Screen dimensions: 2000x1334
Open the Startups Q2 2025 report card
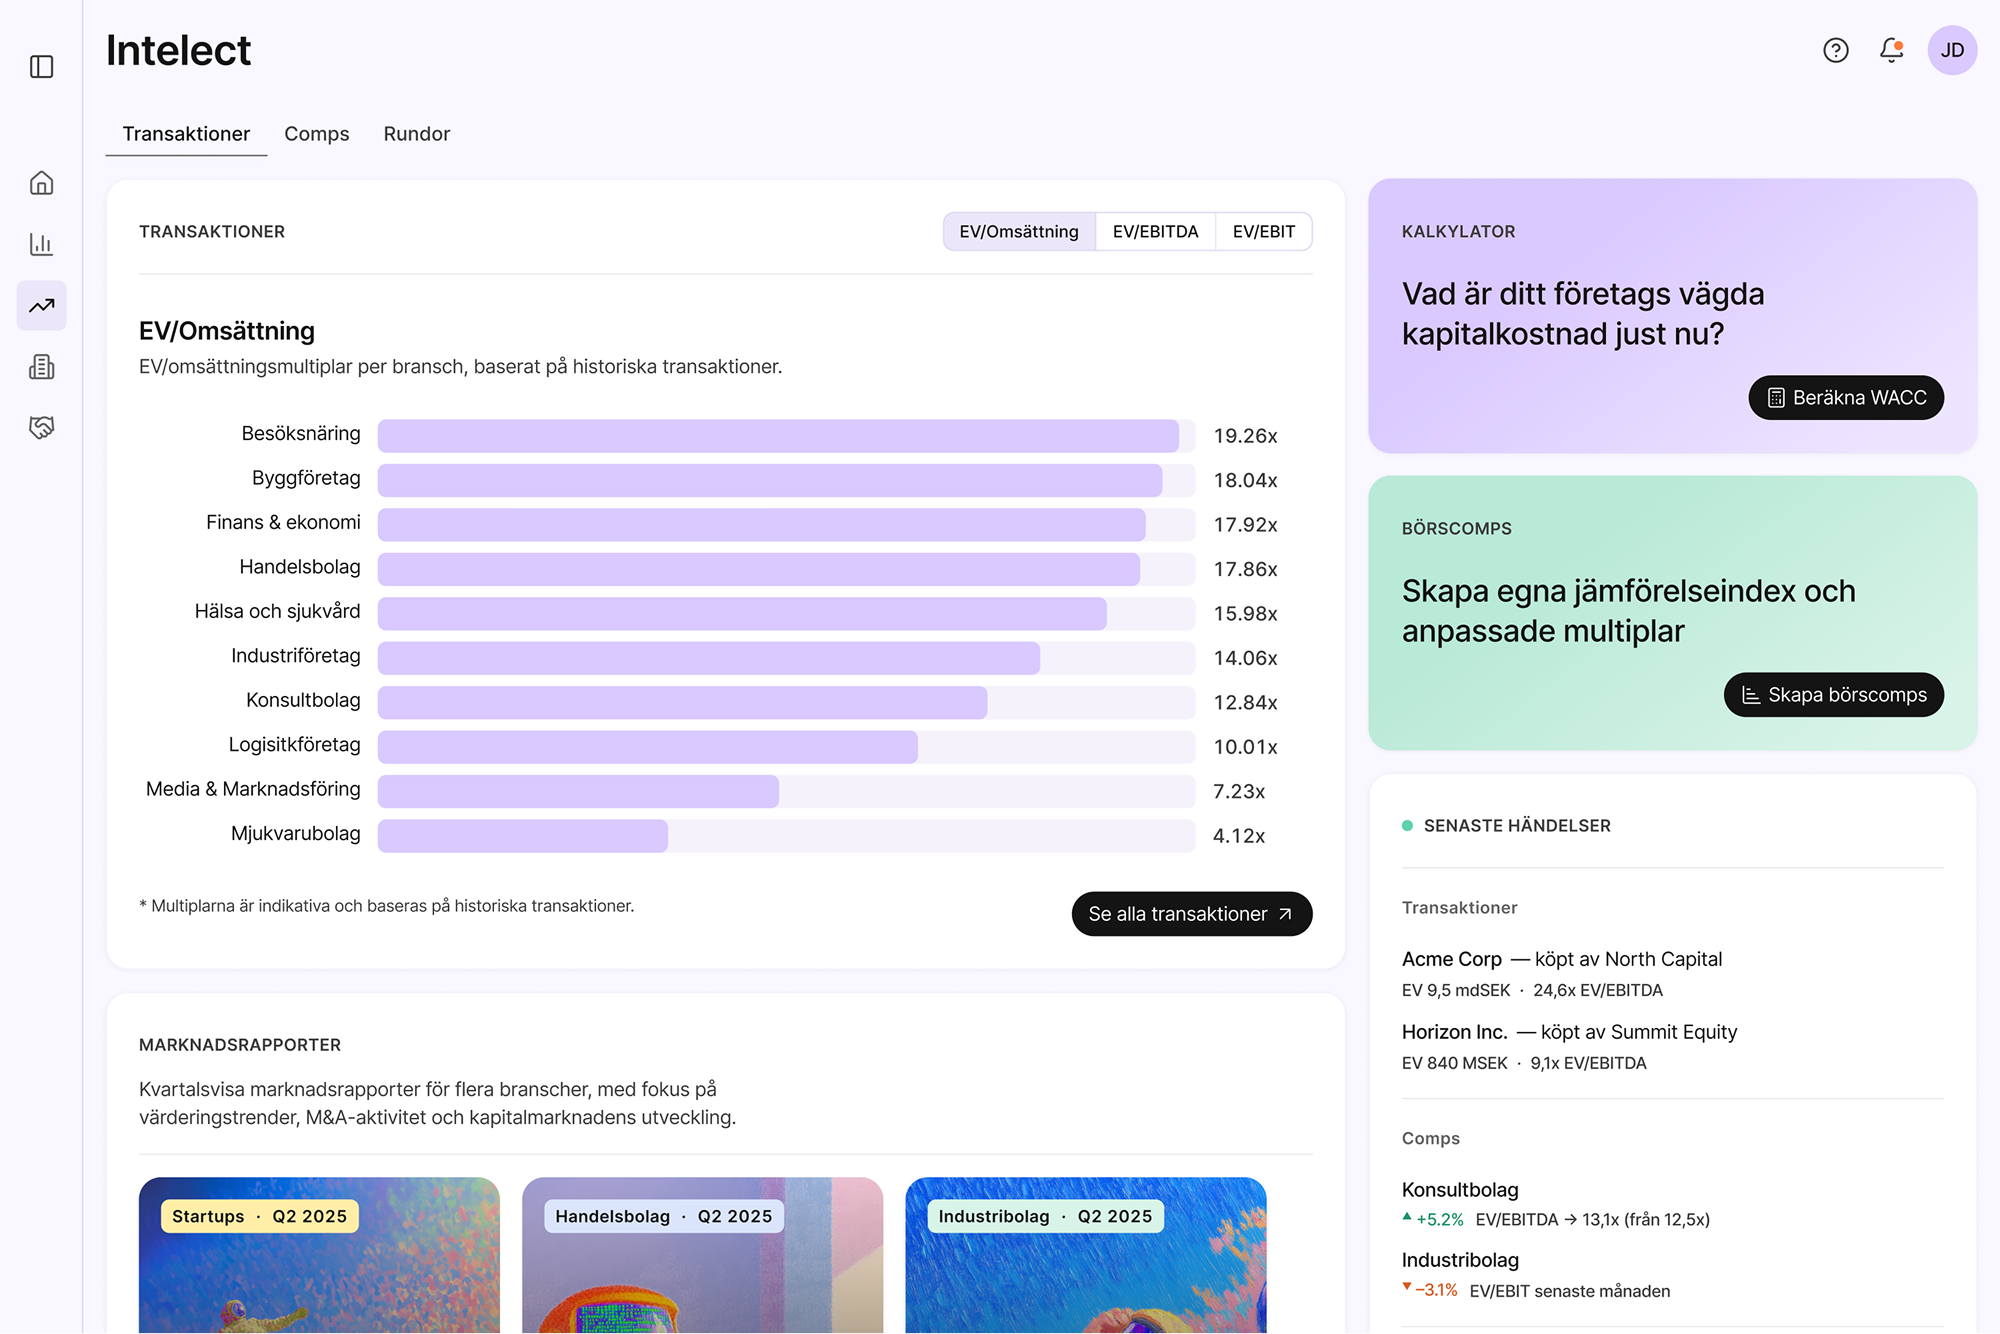(320, 1256)
